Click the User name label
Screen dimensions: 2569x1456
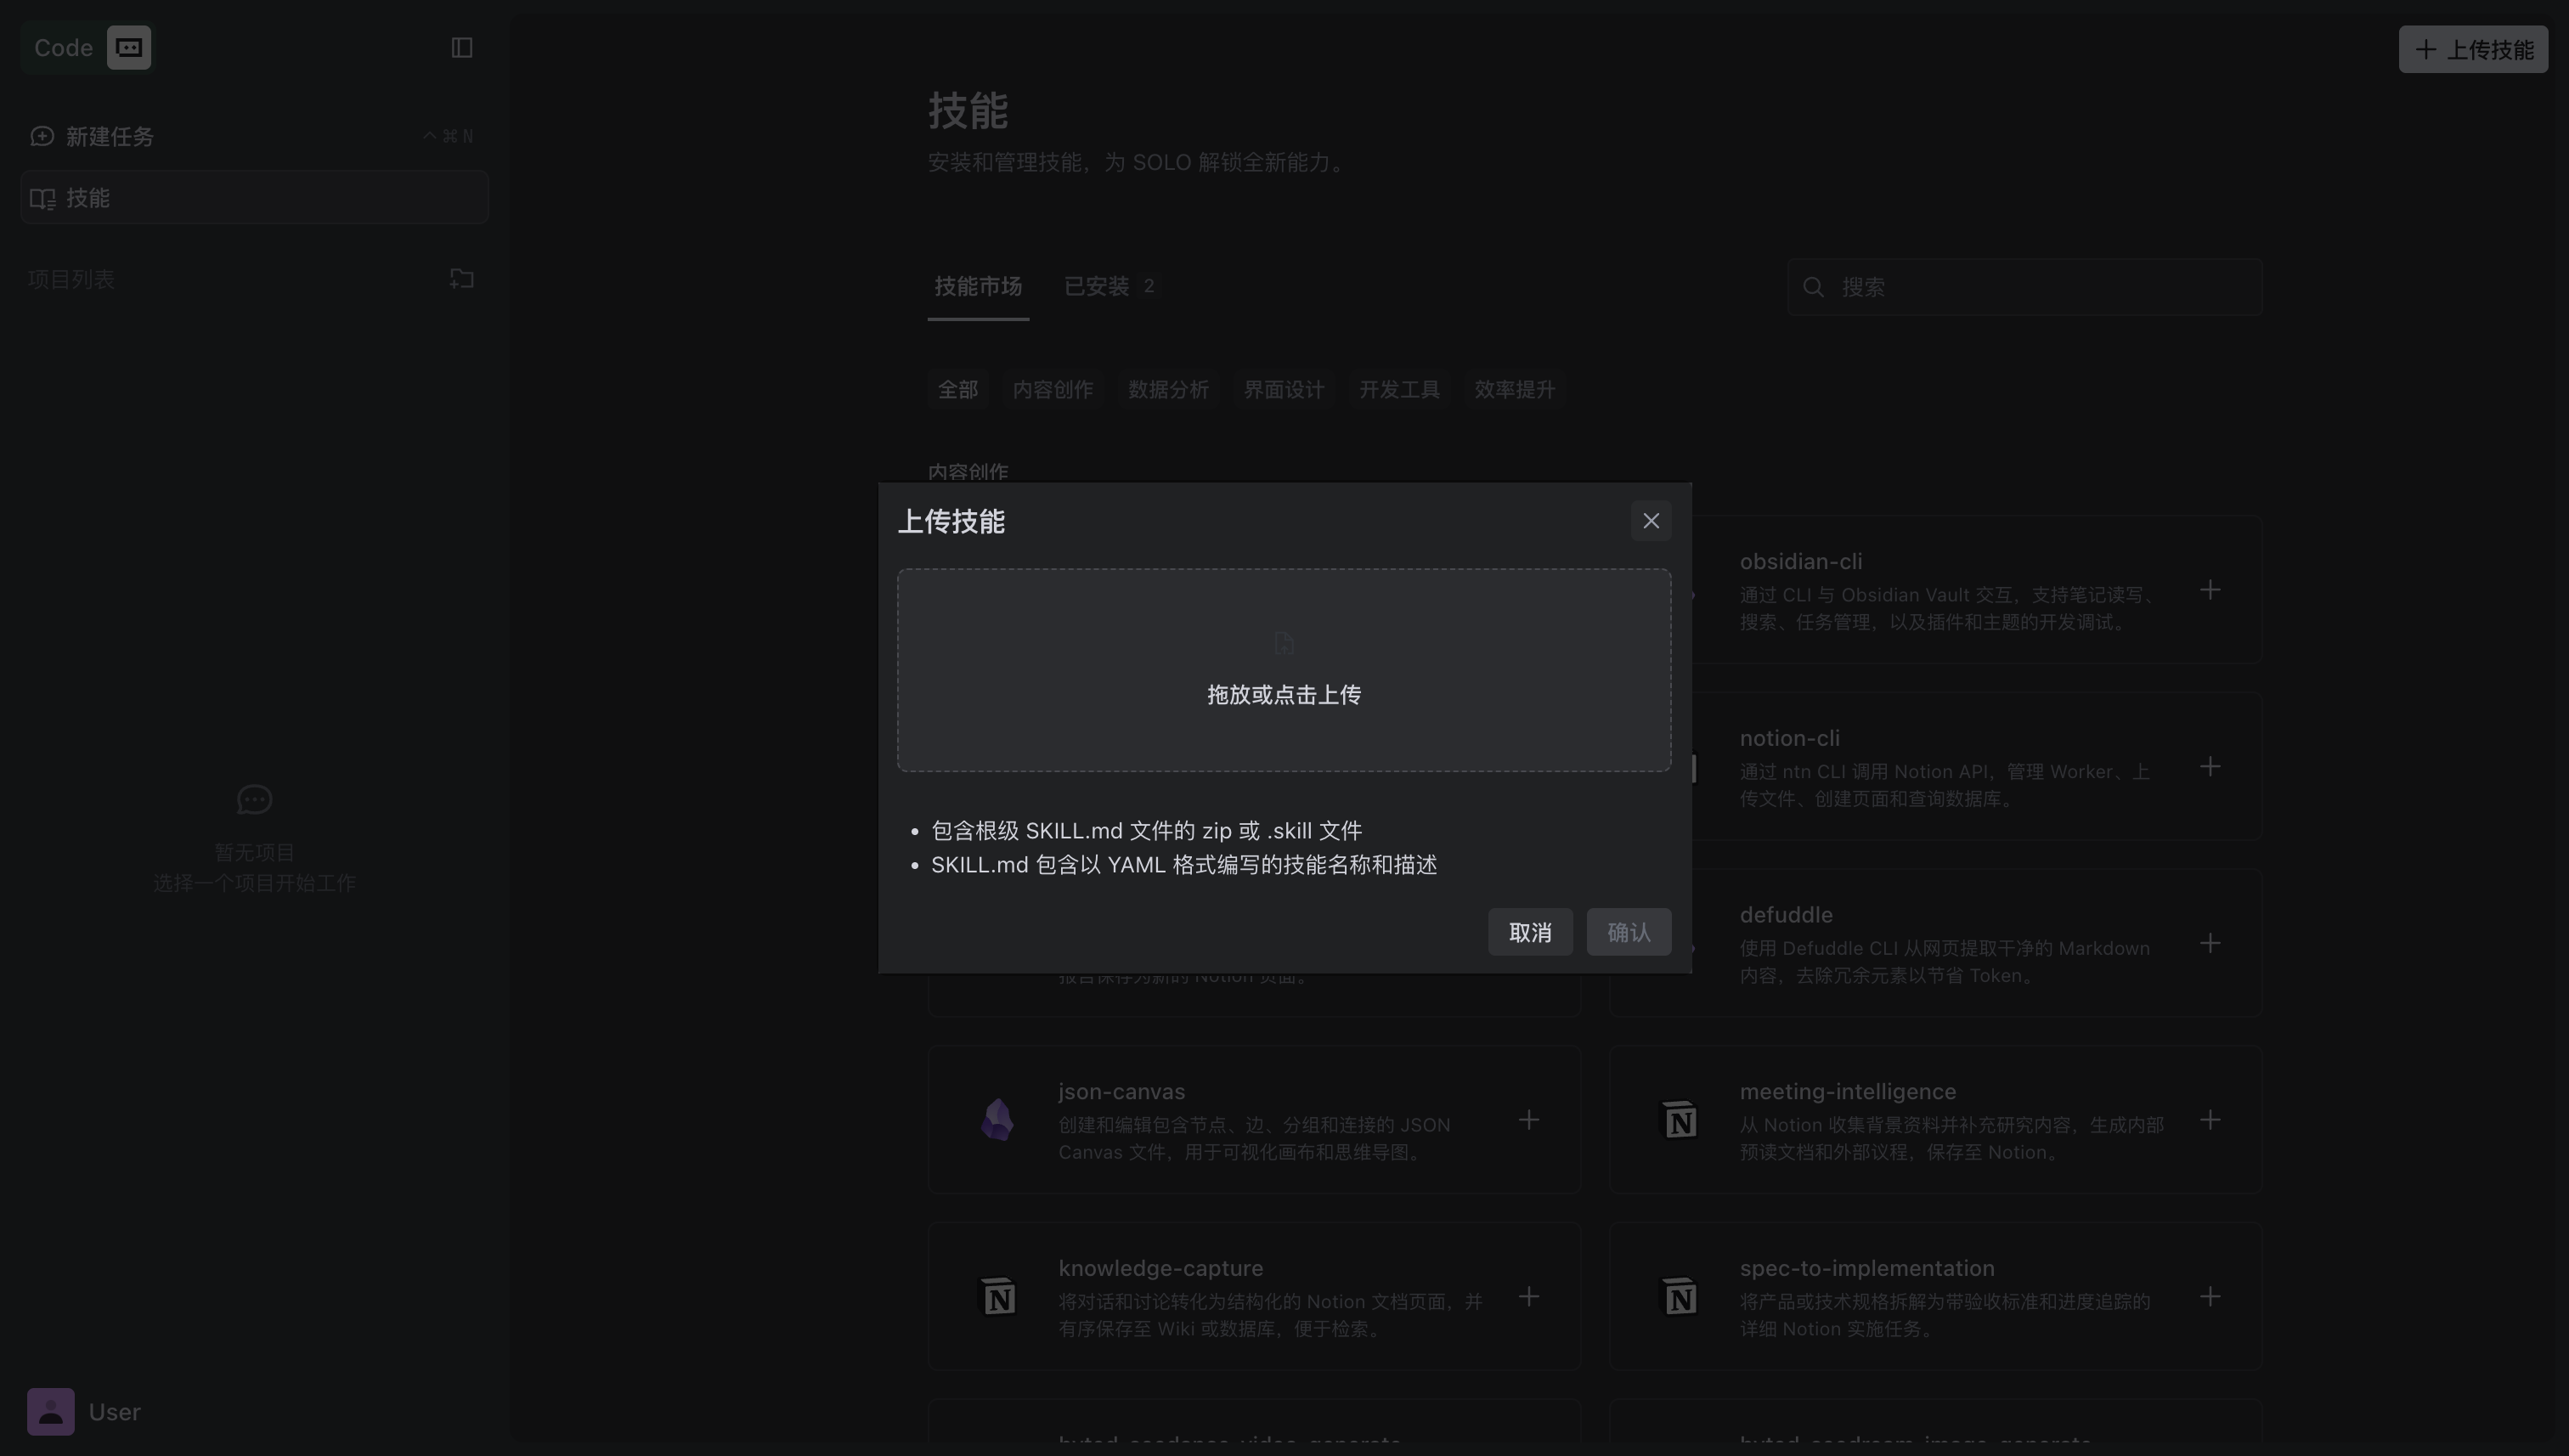tap(114, 1412)
